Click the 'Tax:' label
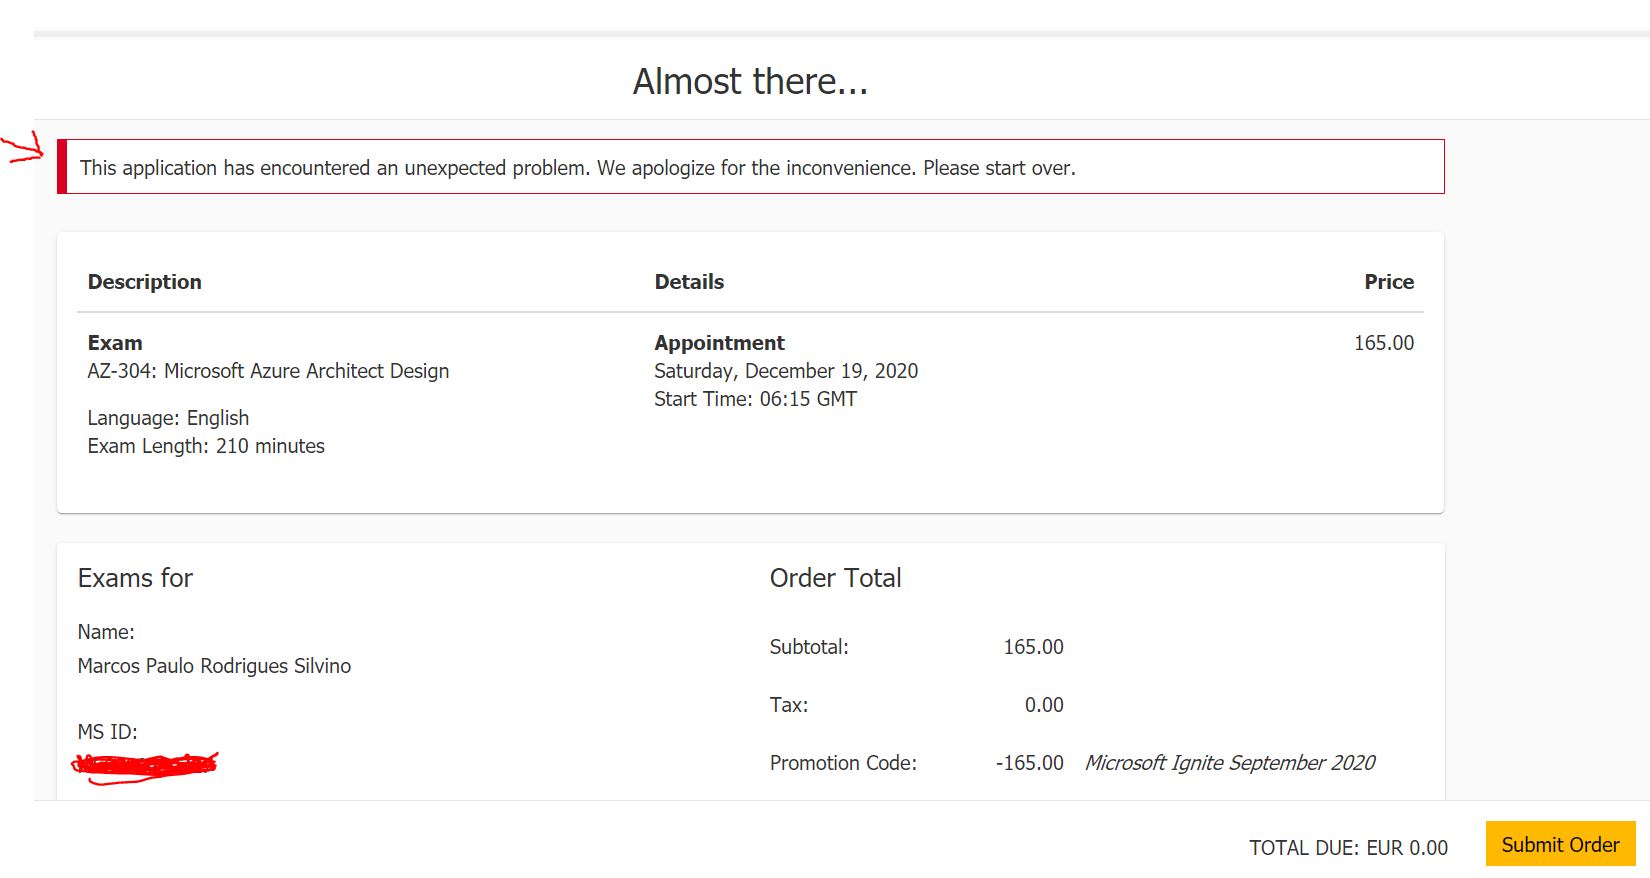This screenshot has height=878, width=1650. click(789, 705)
